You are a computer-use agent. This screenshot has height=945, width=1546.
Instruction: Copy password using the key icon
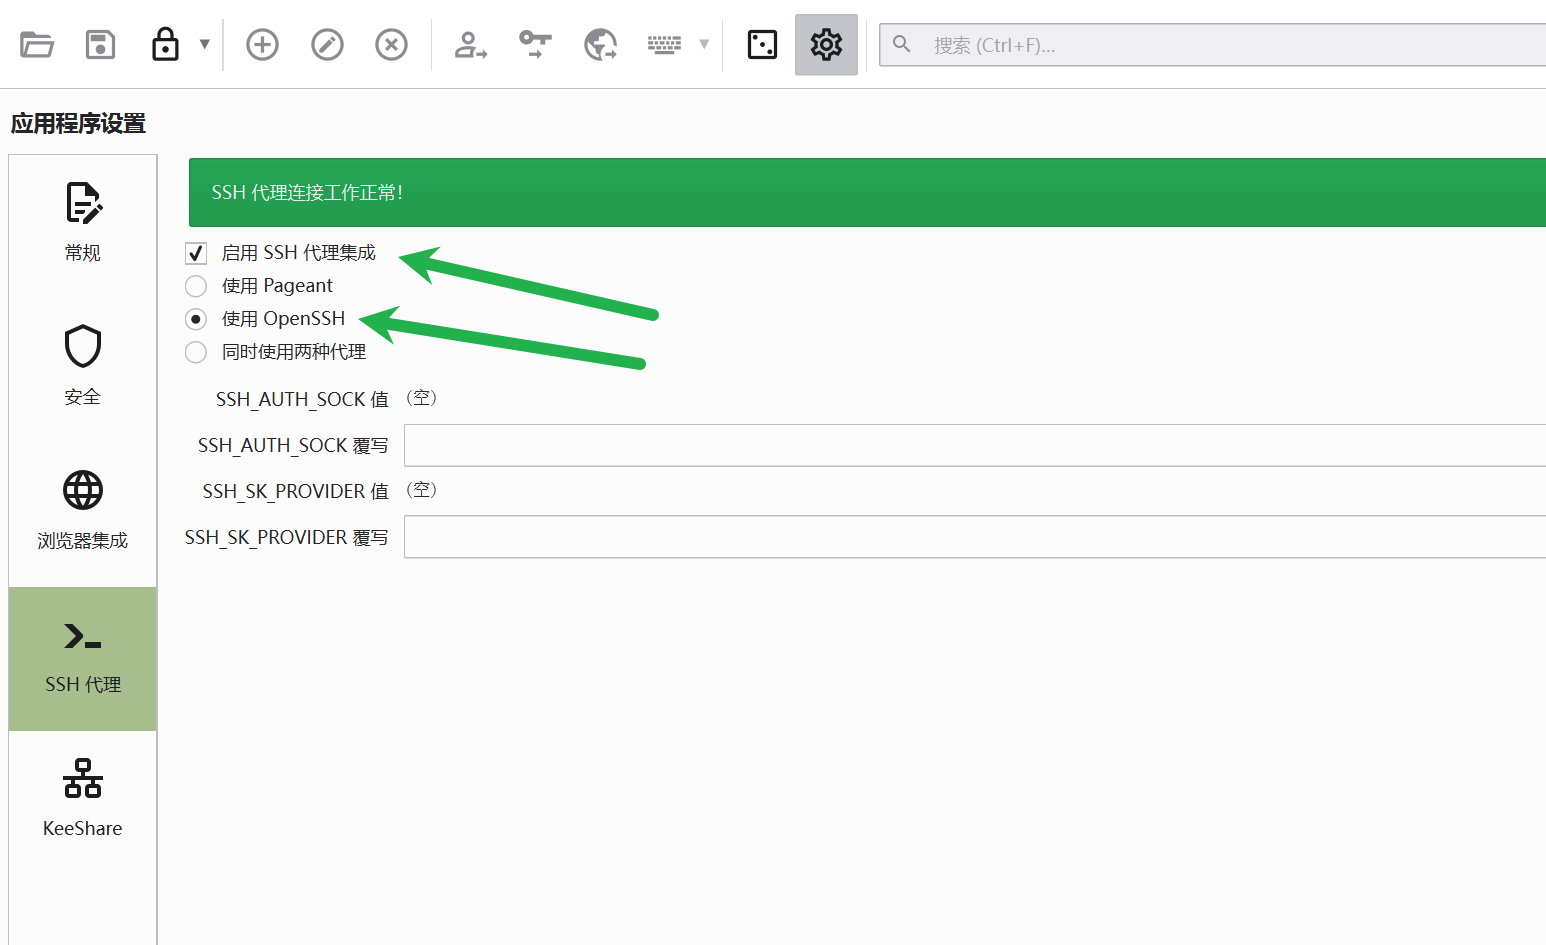click(535, 45)
